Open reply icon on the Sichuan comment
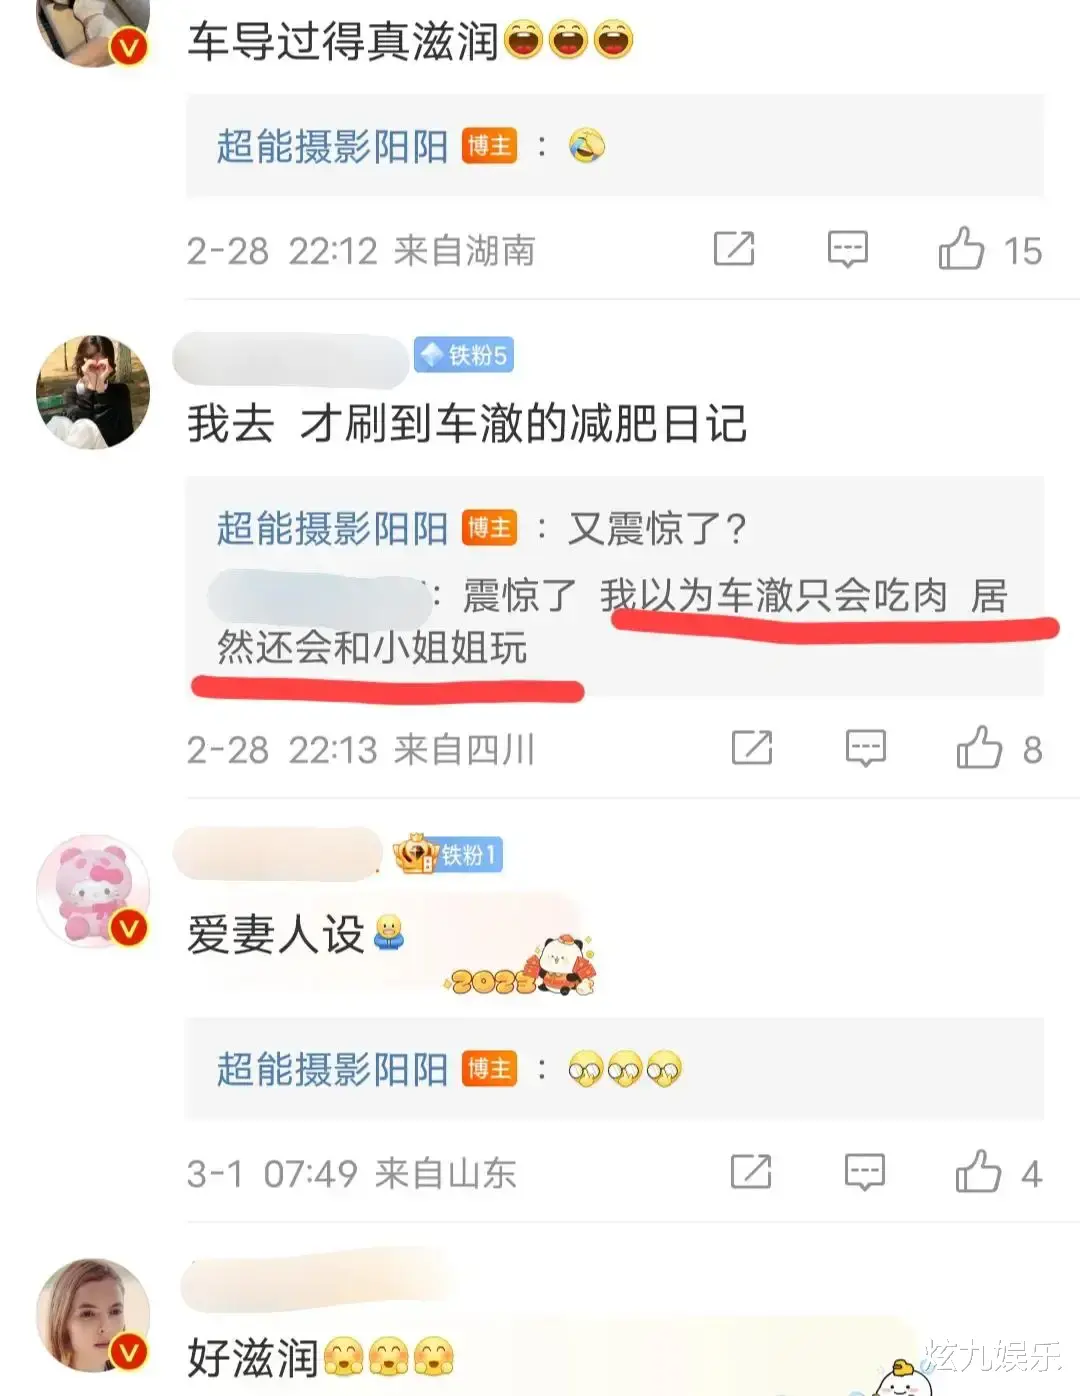1080x1396 pixels. (865, 748)
